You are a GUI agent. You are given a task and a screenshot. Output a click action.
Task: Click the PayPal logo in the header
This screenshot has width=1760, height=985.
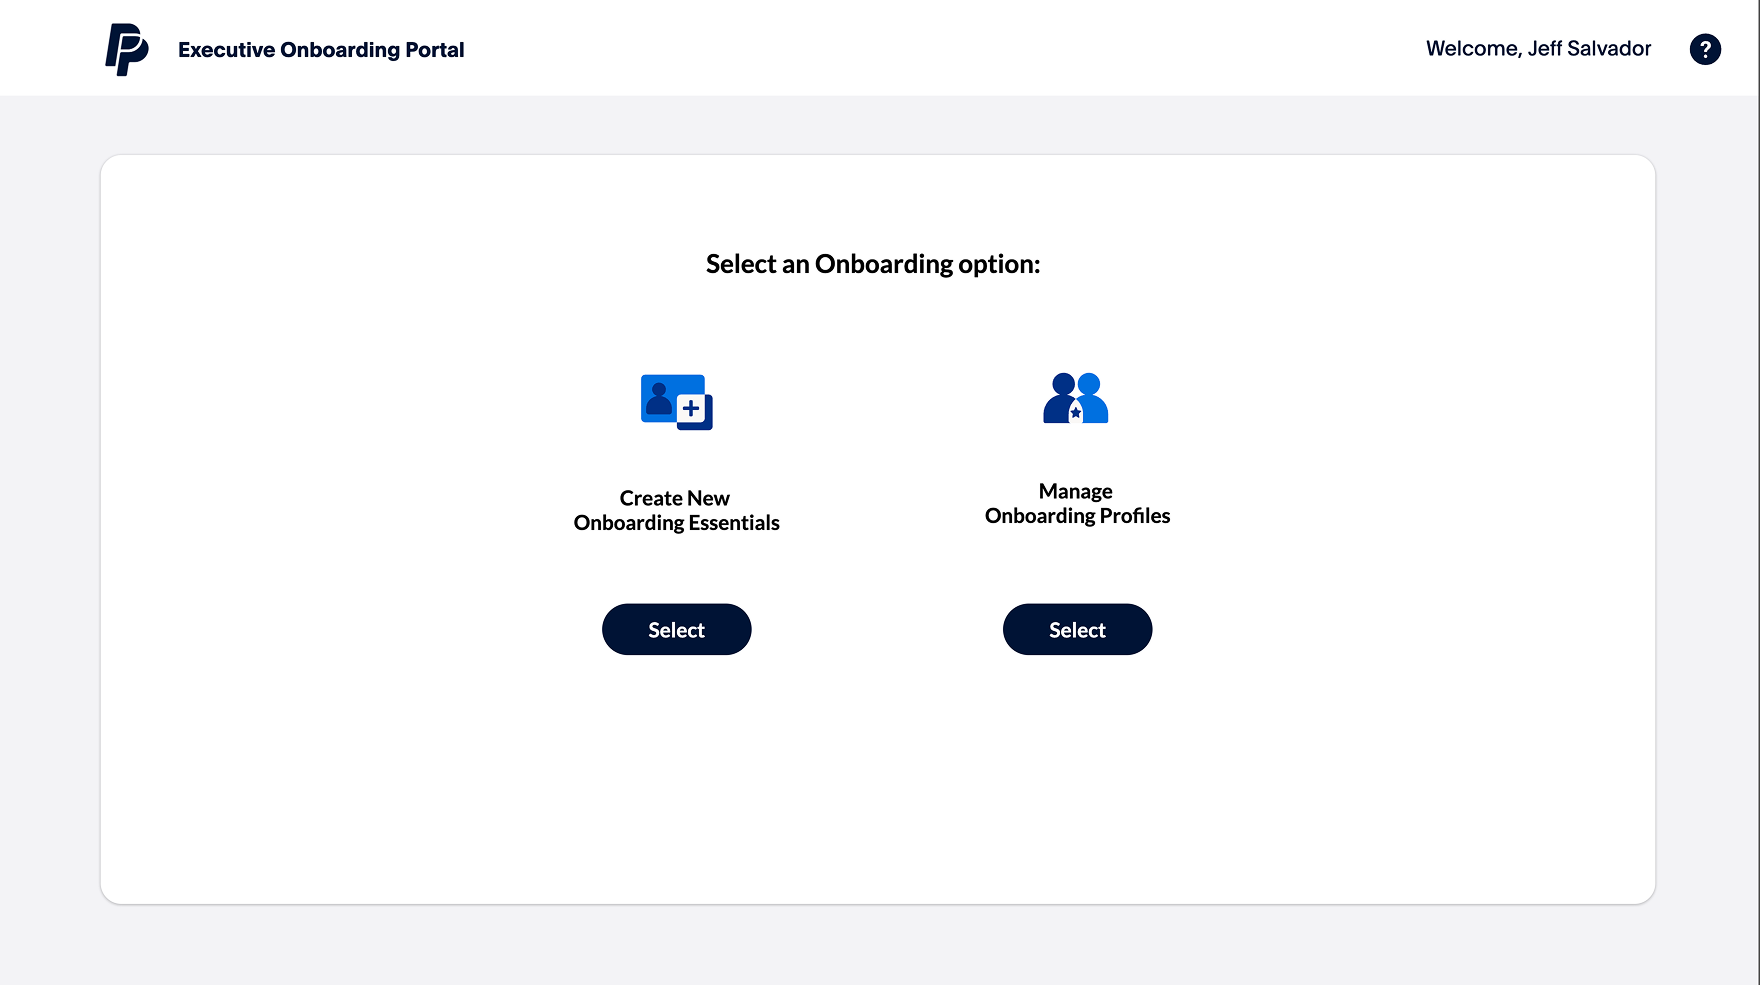127,49
